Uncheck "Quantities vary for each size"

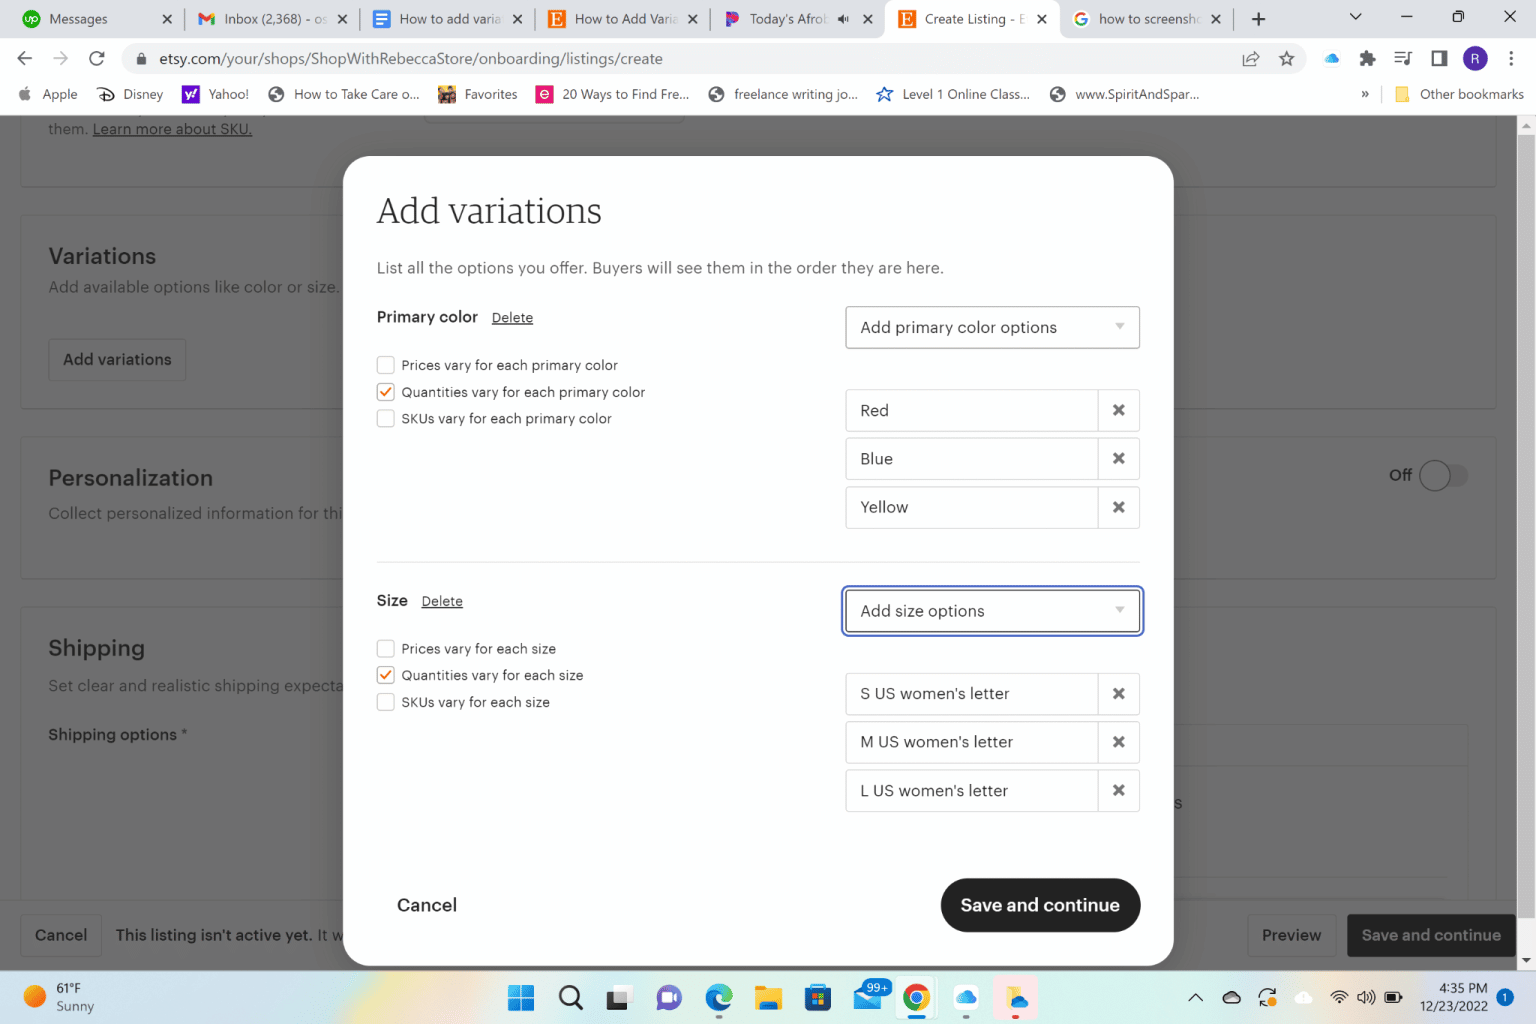[x=385, y=675]
